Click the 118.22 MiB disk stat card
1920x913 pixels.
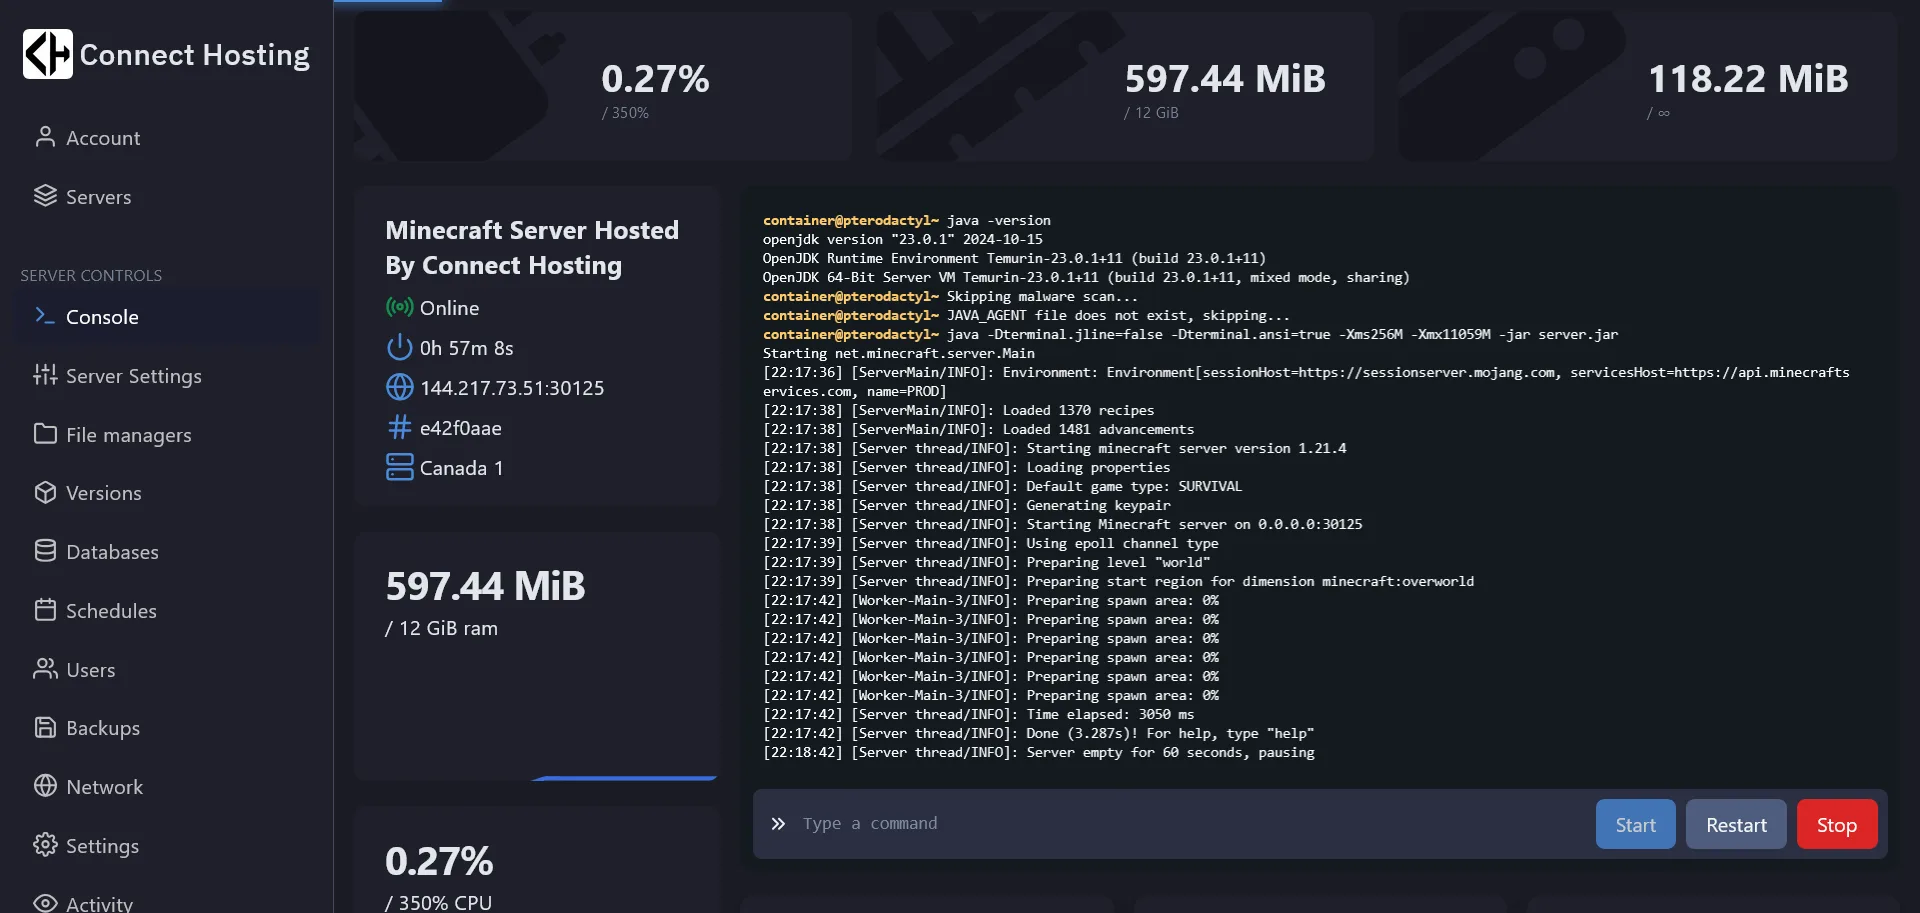pyautogui.click(x=1648, y=86)
